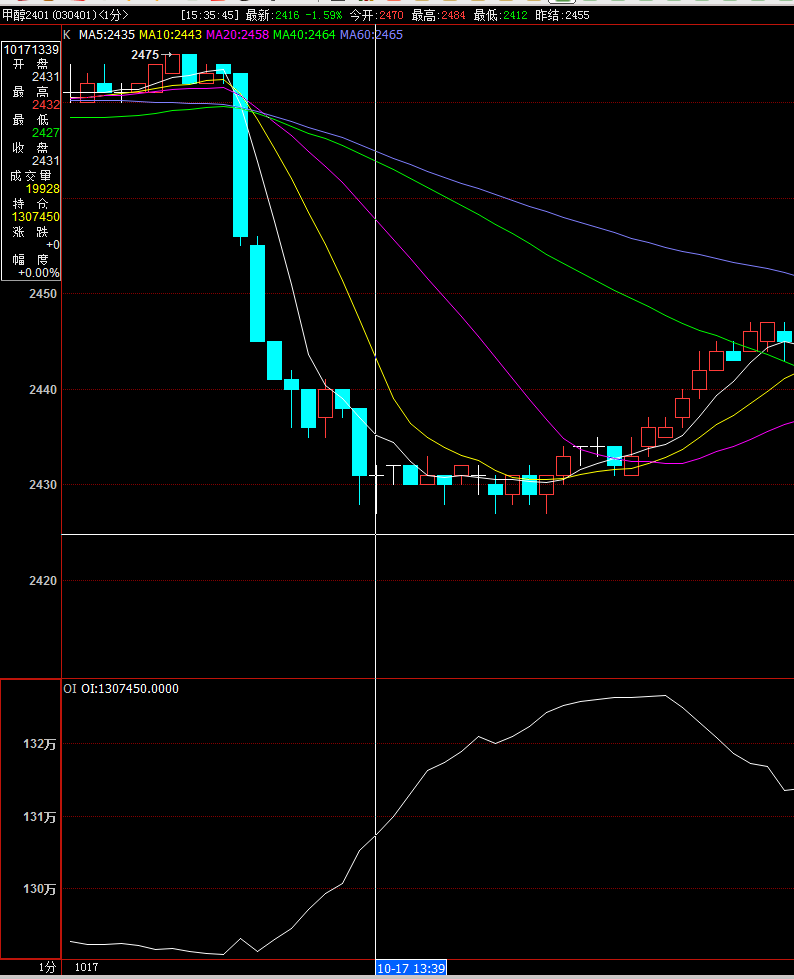
Task: Click the 2440 price axis label
Action: (x=42, y=390)
